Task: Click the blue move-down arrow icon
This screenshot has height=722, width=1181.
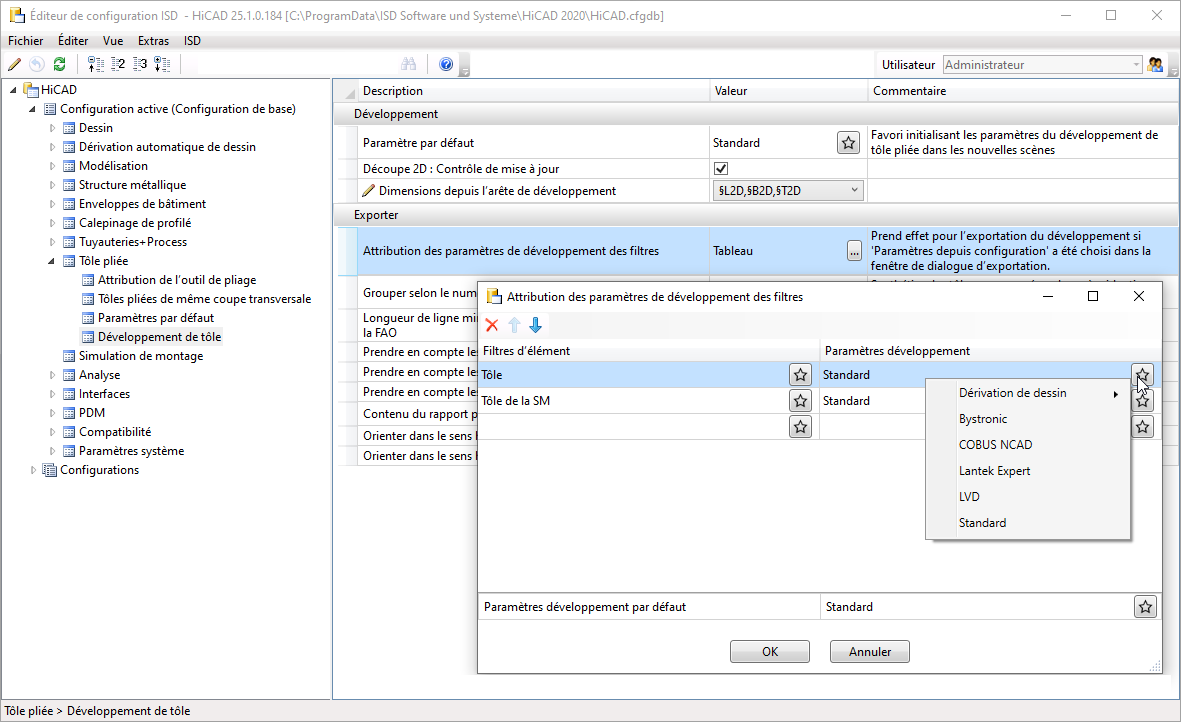Action: click(x=536, y=325)
